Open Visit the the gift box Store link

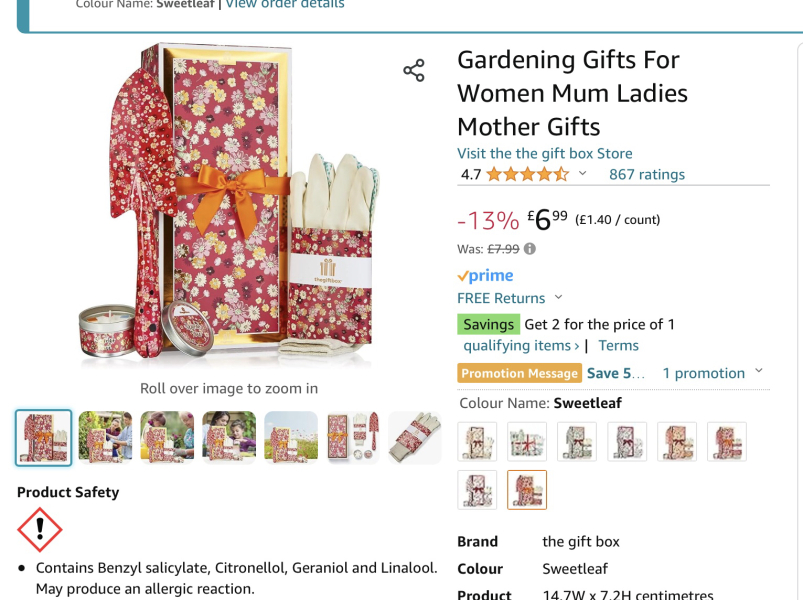[544, 154]
